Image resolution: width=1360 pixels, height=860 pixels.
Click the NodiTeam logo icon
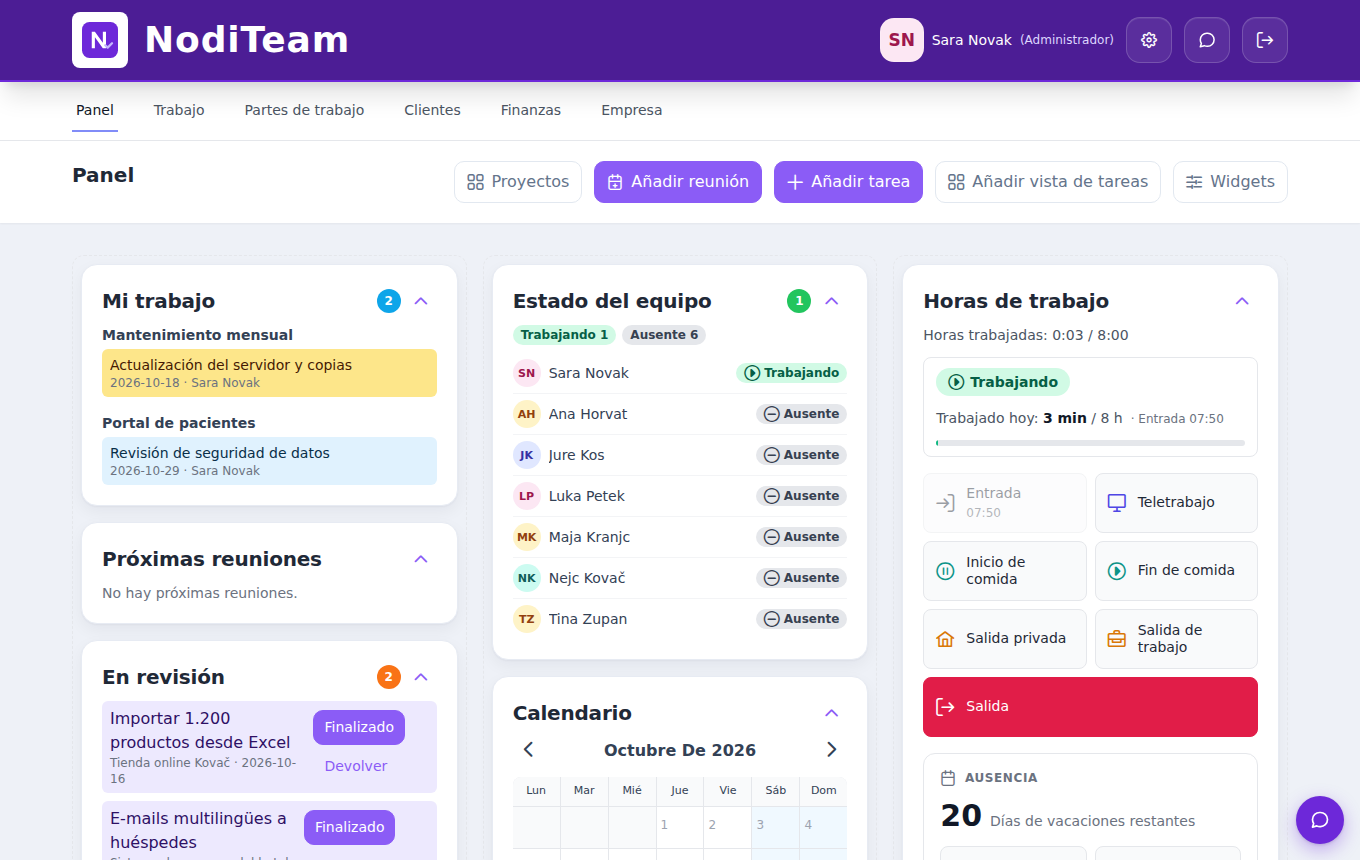[100, 40]
